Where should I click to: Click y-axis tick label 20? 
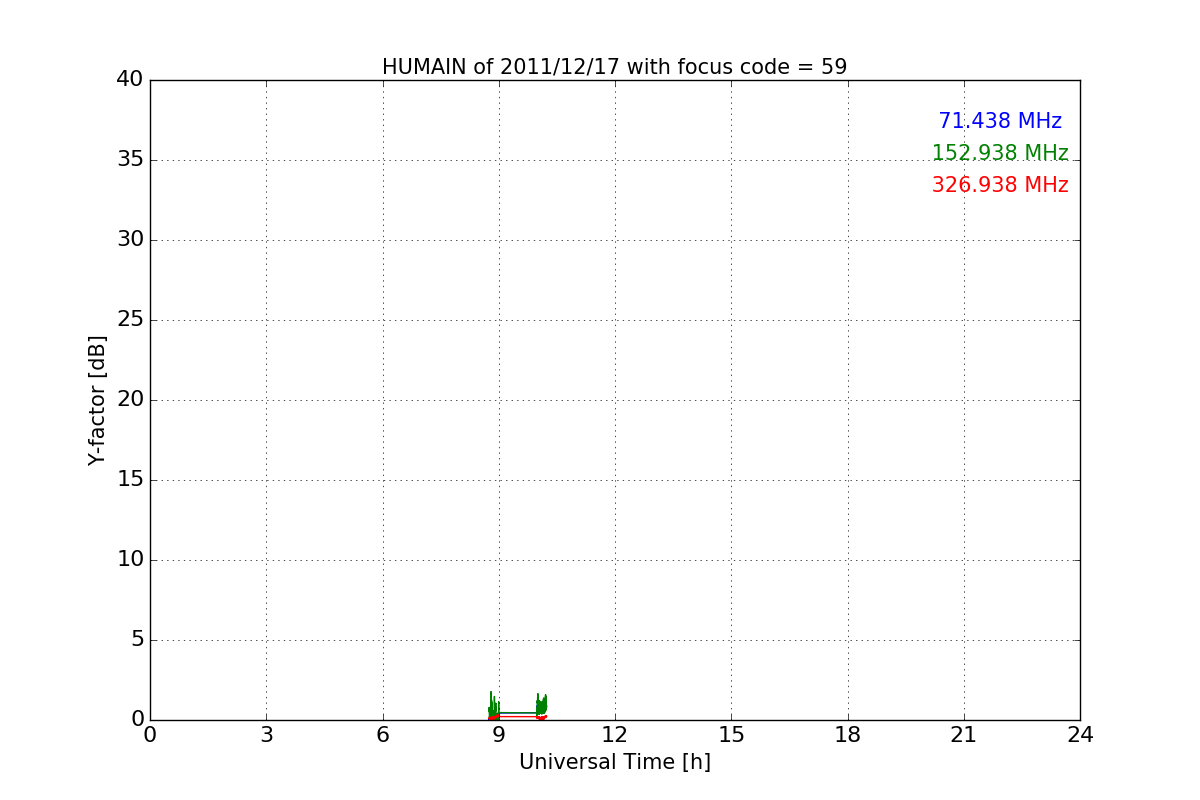point(130,399)
